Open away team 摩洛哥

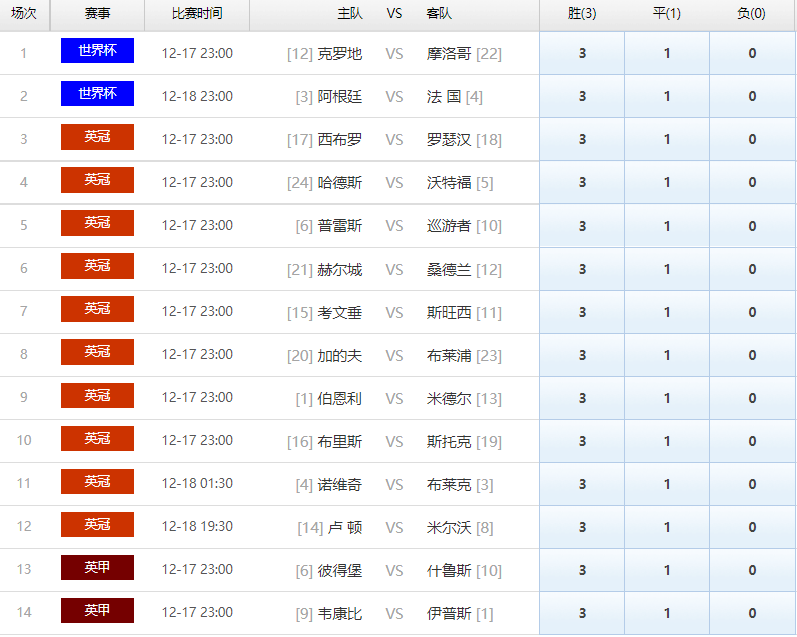[x=449, y=53]
